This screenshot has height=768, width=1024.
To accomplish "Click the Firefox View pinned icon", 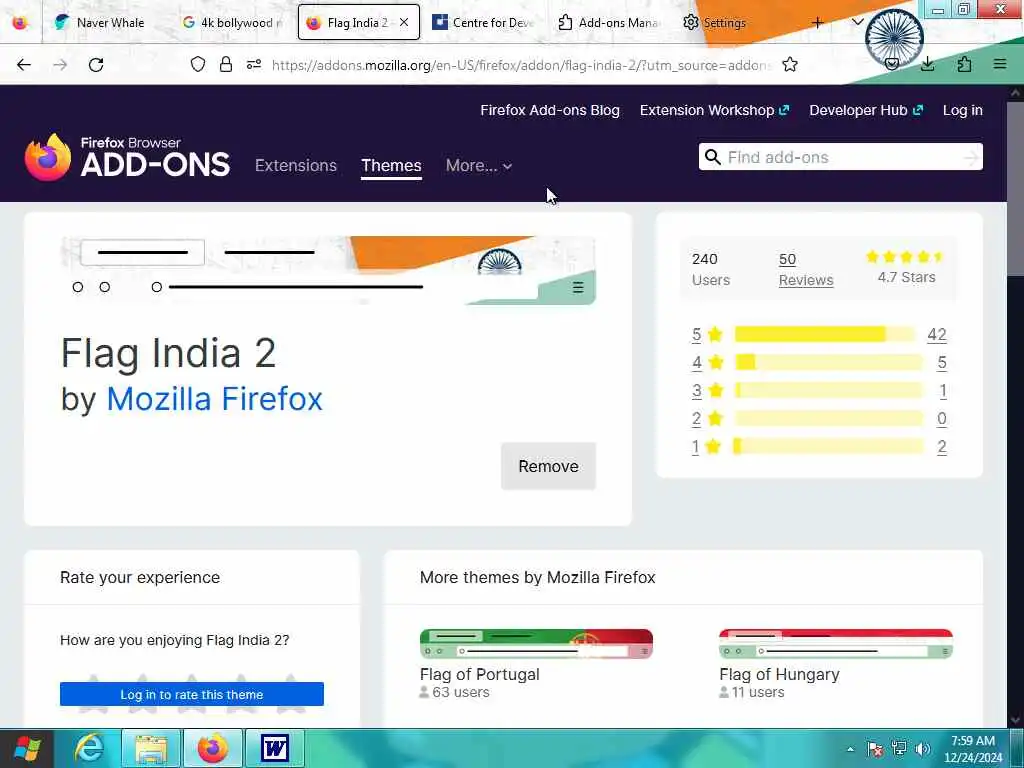I will 20,23.
